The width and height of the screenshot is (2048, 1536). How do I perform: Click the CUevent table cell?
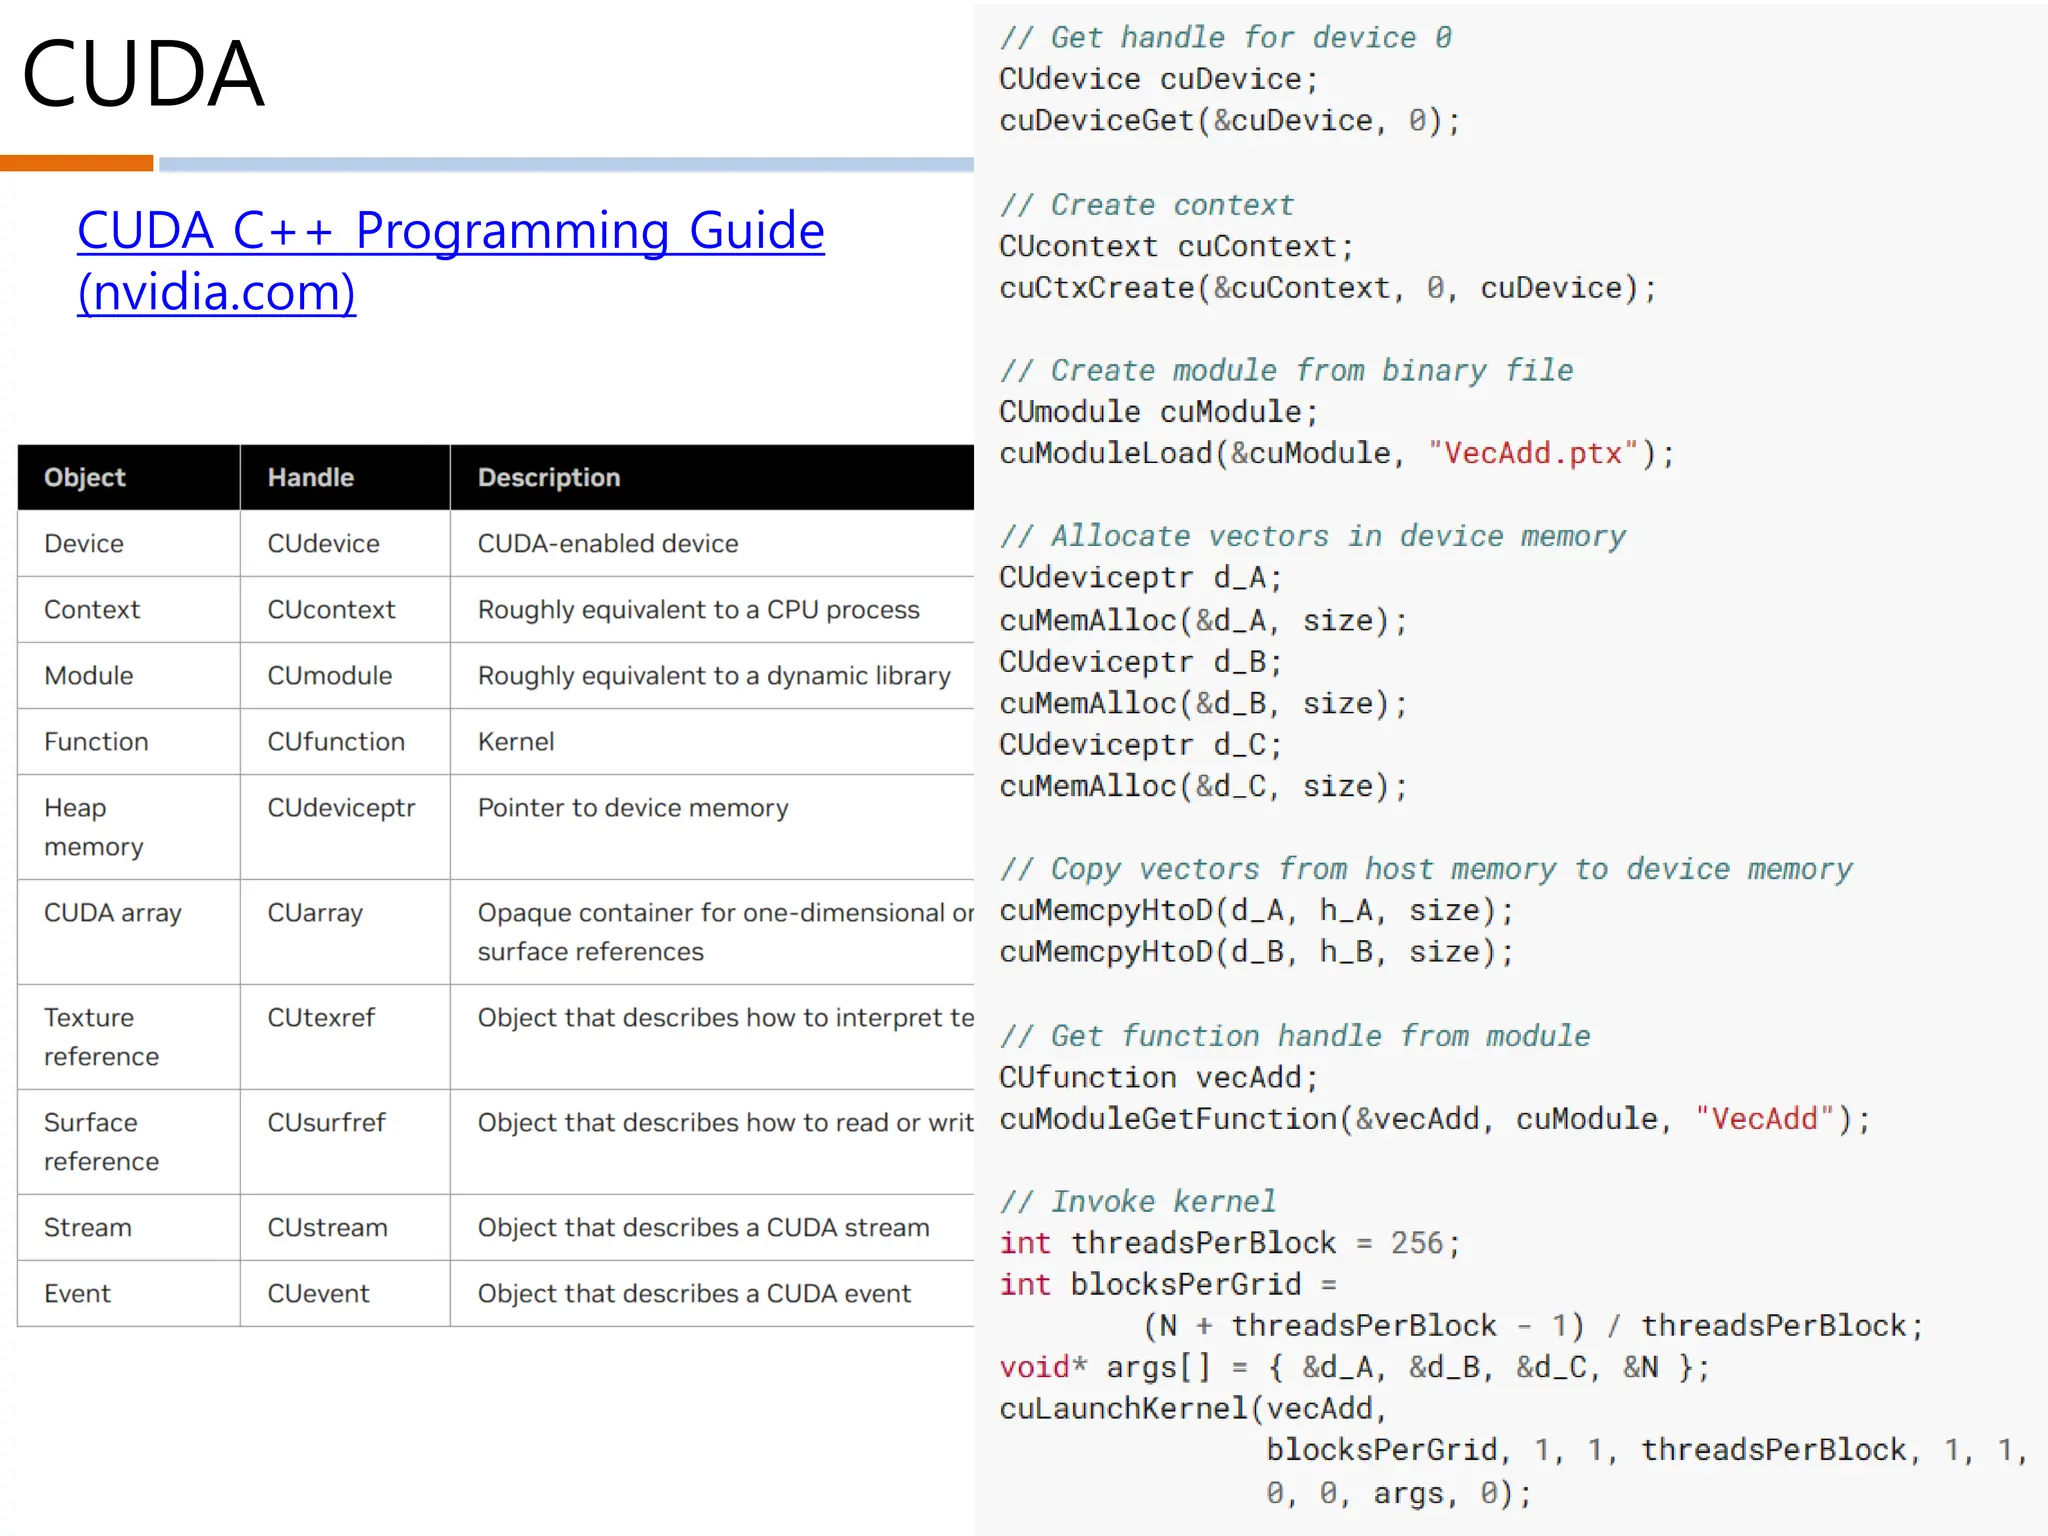coord(318,1294)
